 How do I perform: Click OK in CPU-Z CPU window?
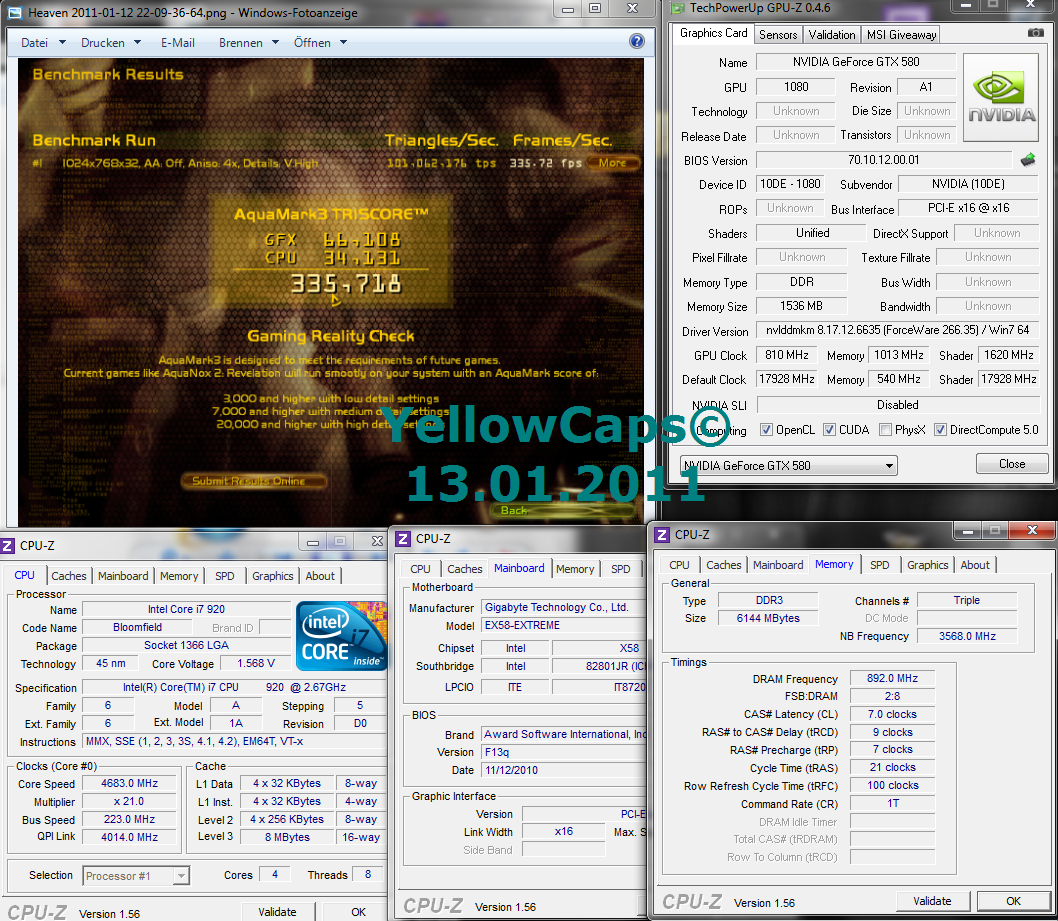(x=358, y=912)
